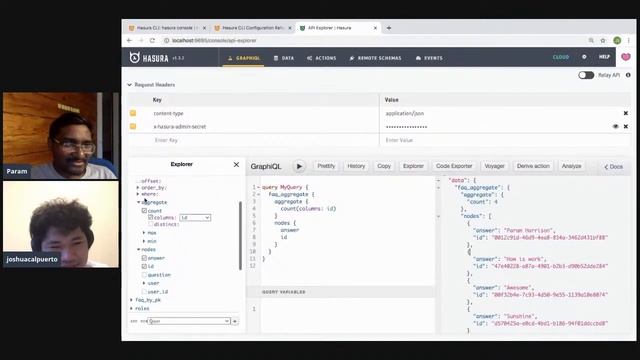640x360 pixels.
Task: Open the Chrome profile avatar
Action: [x=617, y=40]
